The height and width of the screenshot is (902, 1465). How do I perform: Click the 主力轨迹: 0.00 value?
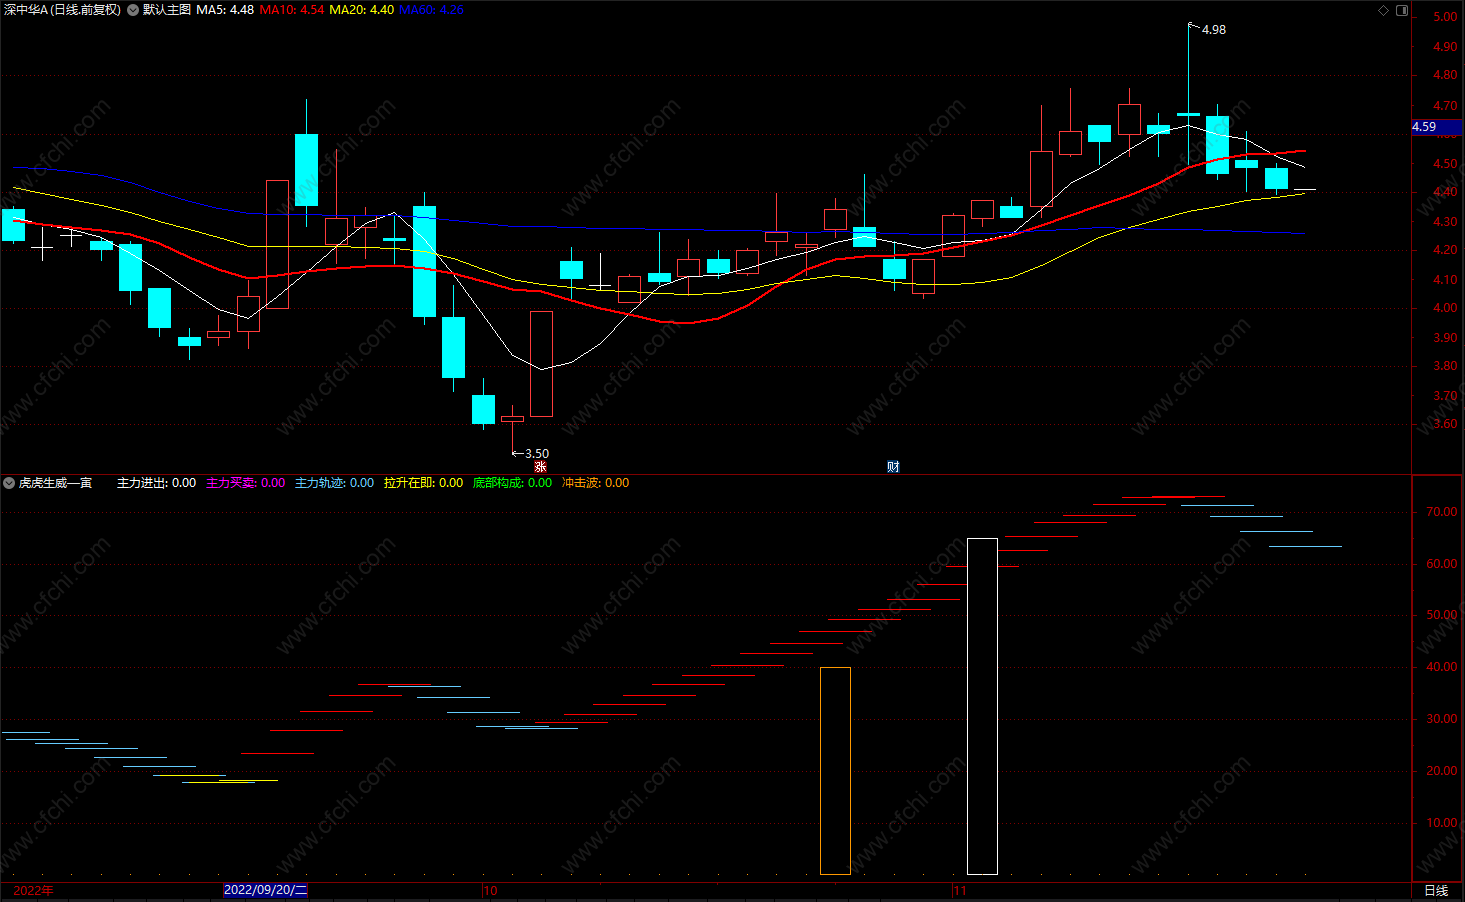(334, 483)
